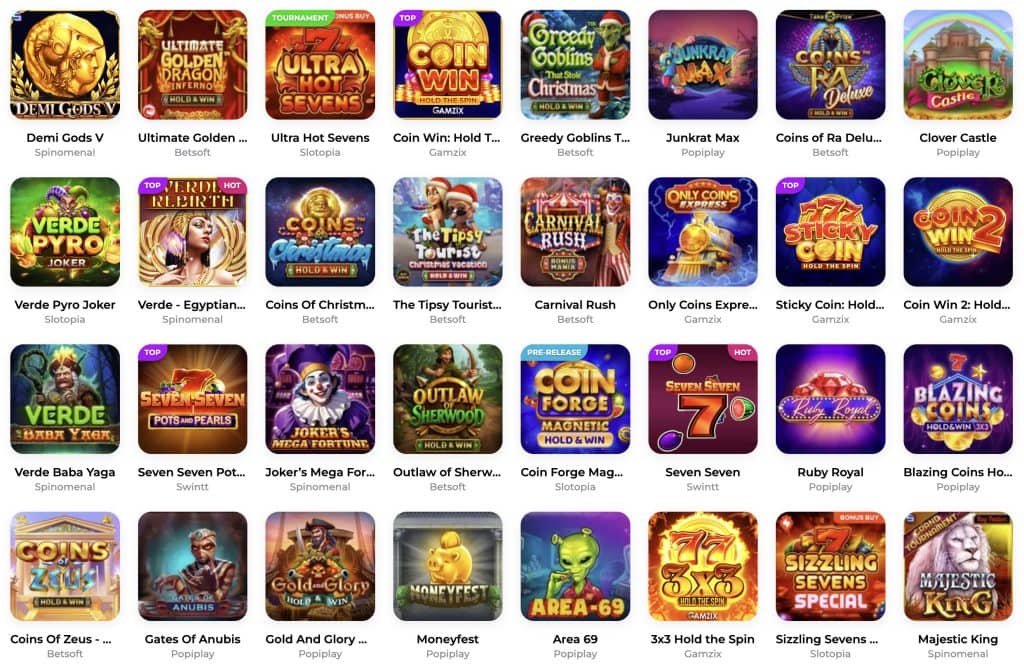1024x668 pixels.
Task: Launch the Ruby Royal game thumbnail
Action: click(x=830, y=399)
